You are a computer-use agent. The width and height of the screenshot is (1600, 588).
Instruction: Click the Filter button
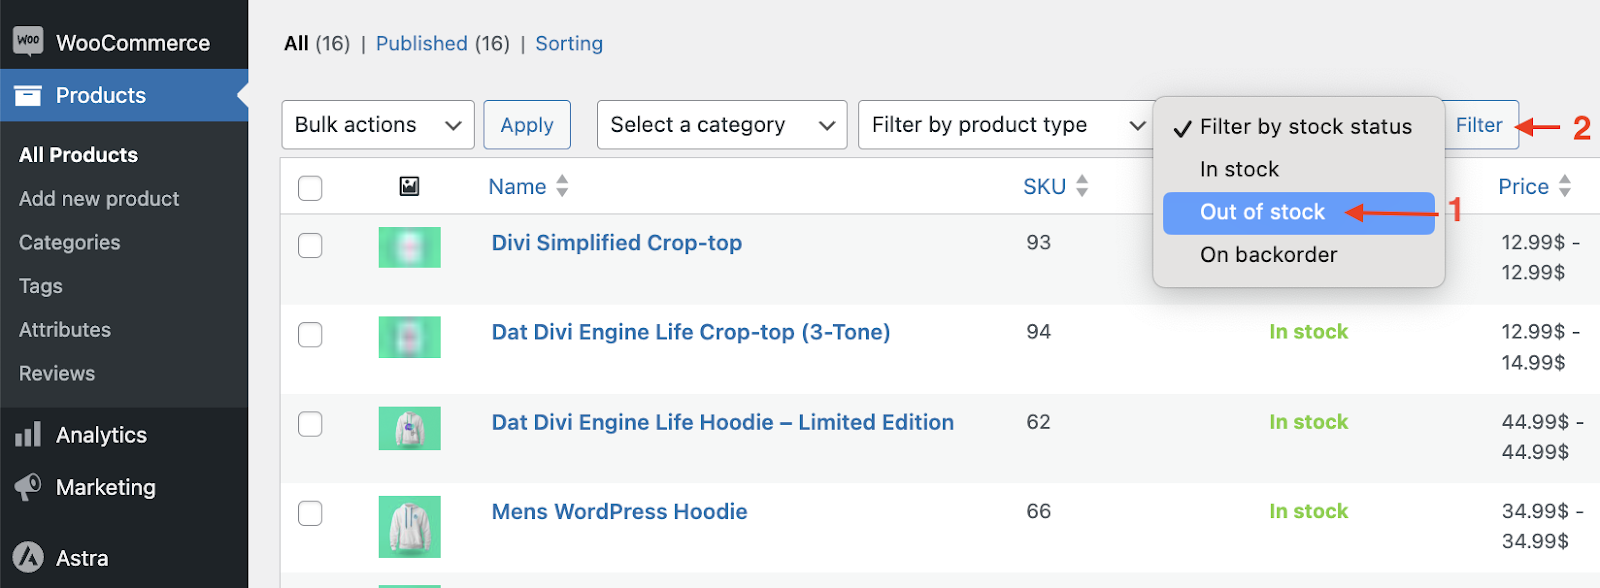(x=1480, y=125)
